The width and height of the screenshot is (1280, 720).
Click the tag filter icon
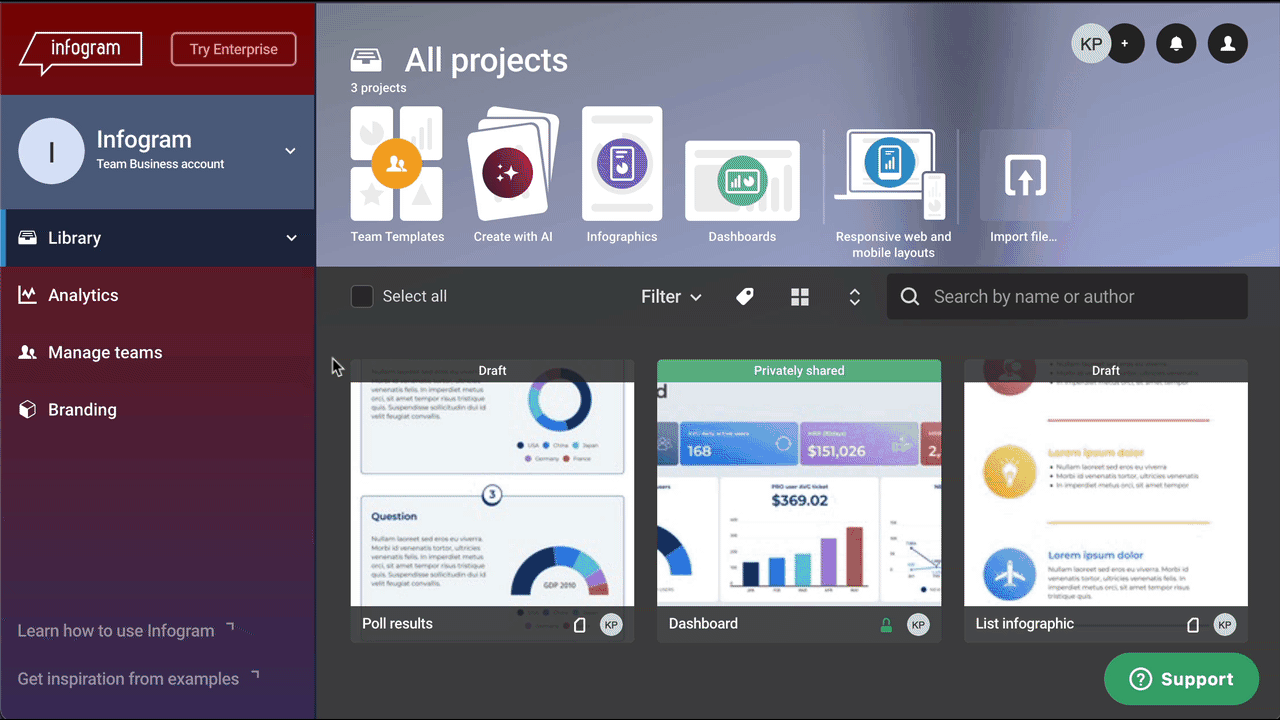745,296
